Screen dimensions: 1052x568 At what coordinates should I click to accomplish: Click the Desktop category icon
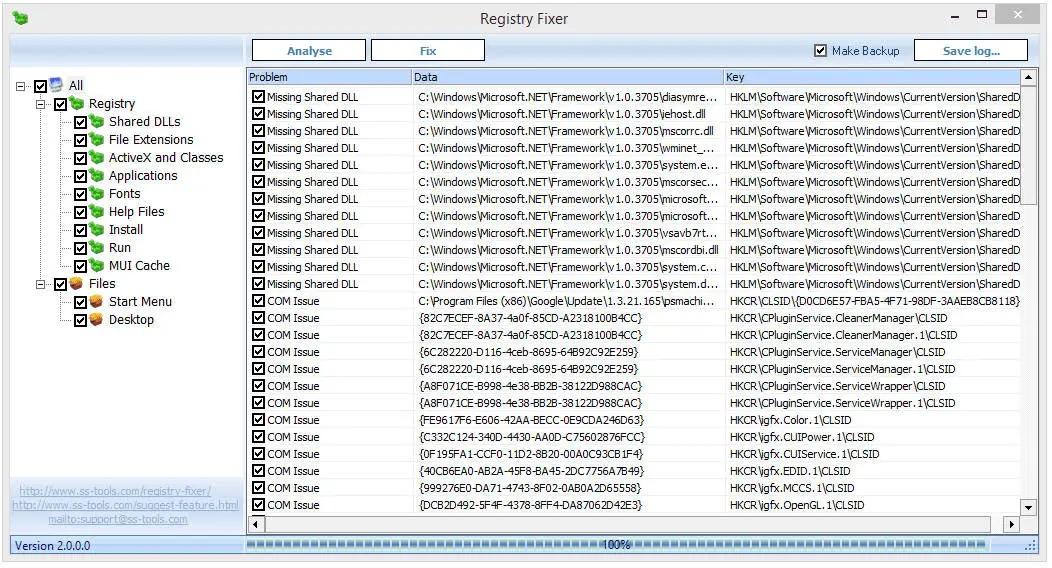(x=97, y=320)
